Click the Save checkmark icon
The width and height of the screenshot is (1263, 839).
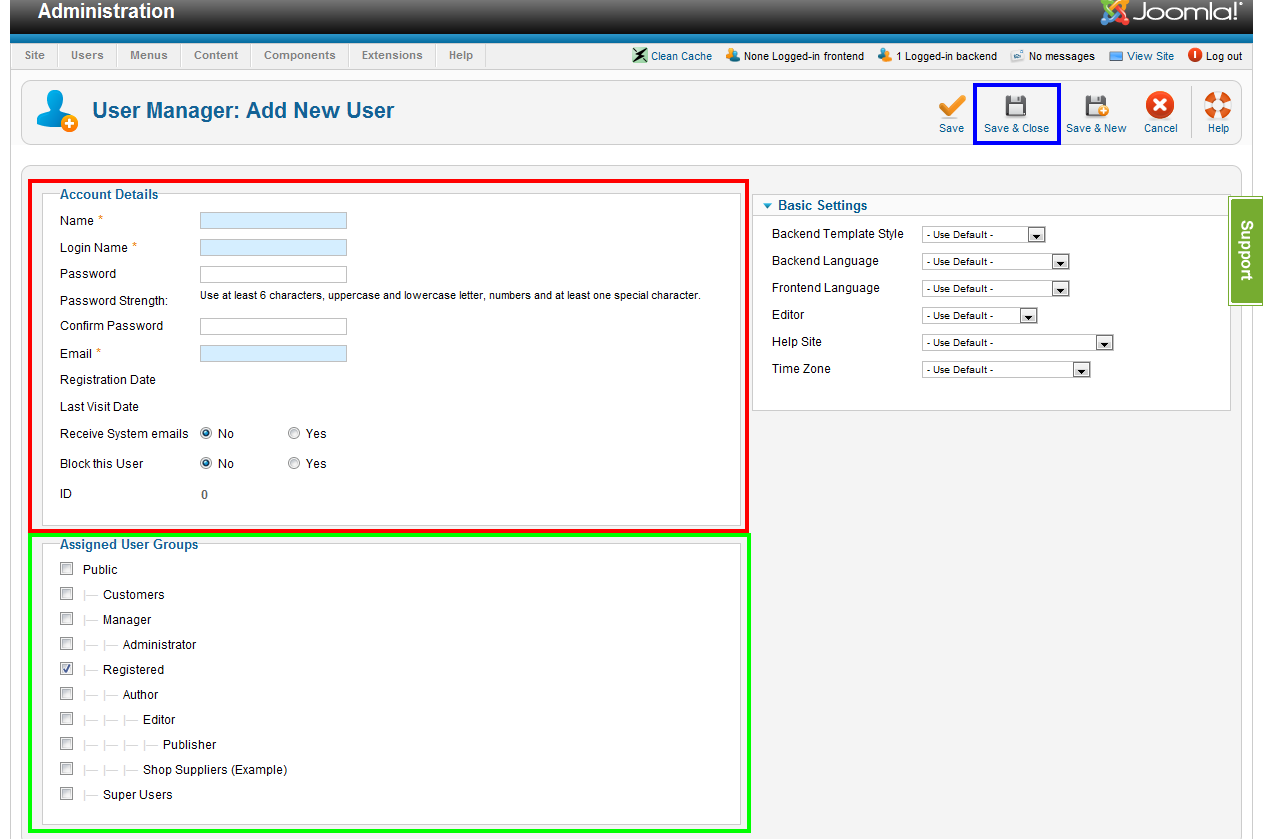coord(952,105)
